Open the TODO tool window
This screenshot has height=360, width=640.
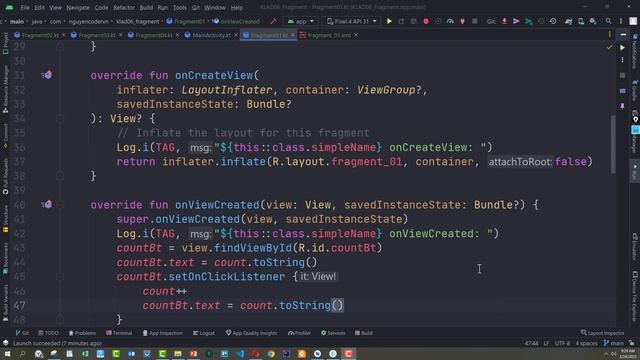pyautogui.click(x=49, y=333)
